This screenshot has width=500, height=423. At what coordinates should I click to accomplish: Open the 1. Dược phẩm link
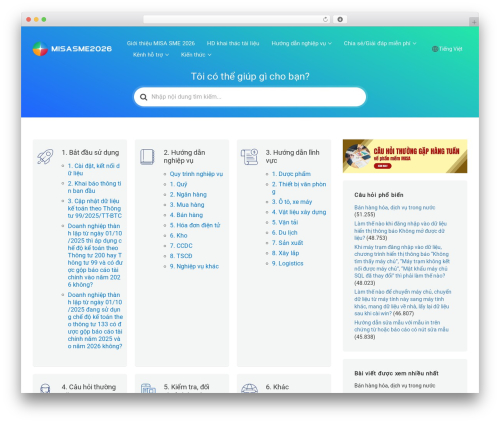(291, 174)
